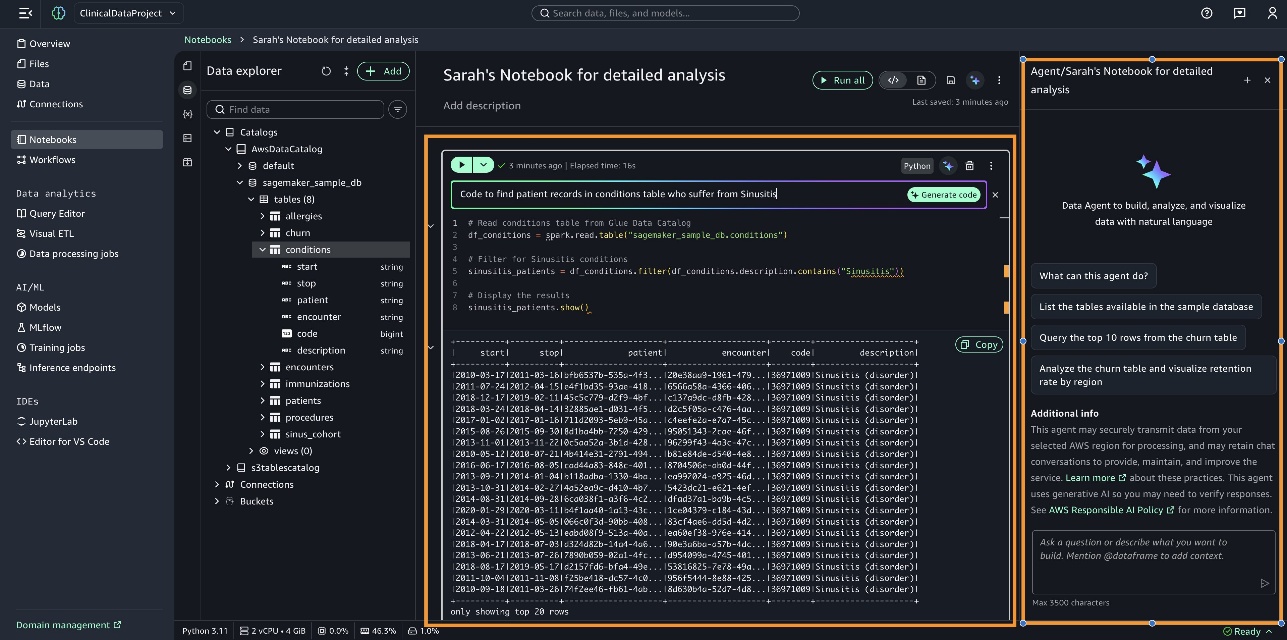
Task: Open the feedback icon in top bar
Action: pos(1239,13)
